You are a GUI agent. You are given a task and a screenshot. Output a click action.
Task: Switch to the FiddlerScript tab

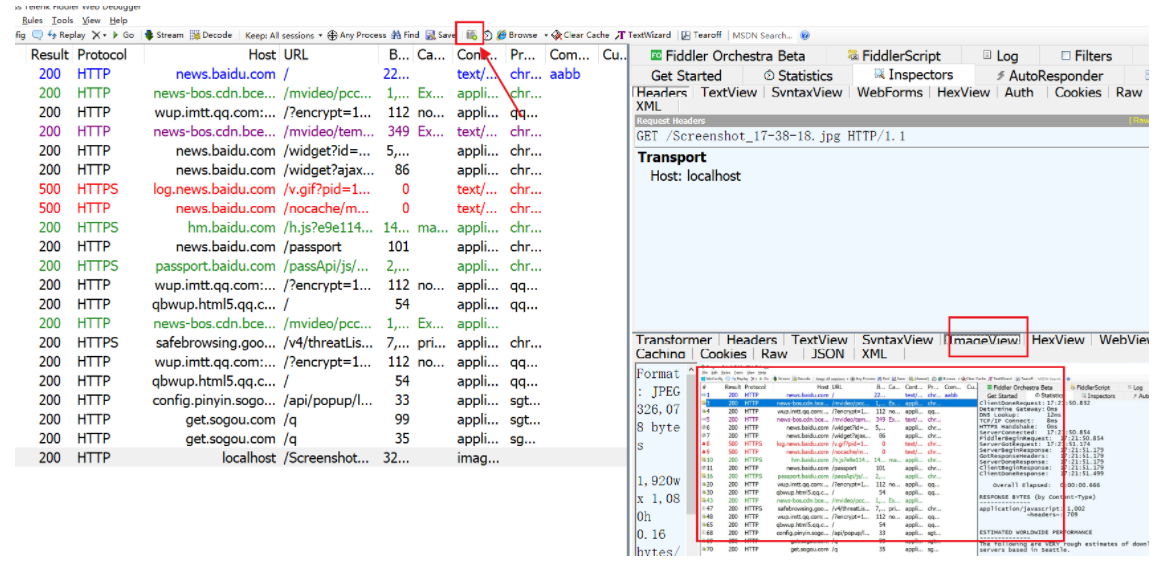(895, 56)
